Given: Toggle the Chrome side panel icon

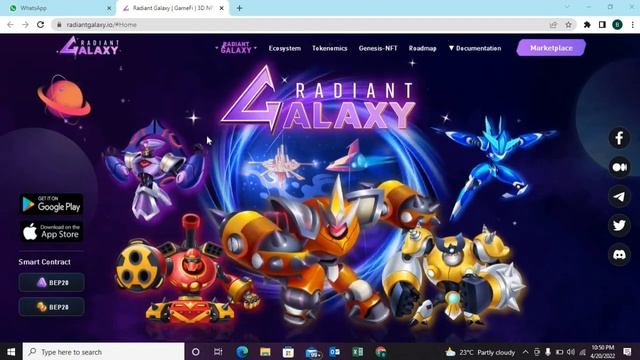Looking at the screenshot, I should (x=602, y=25).
